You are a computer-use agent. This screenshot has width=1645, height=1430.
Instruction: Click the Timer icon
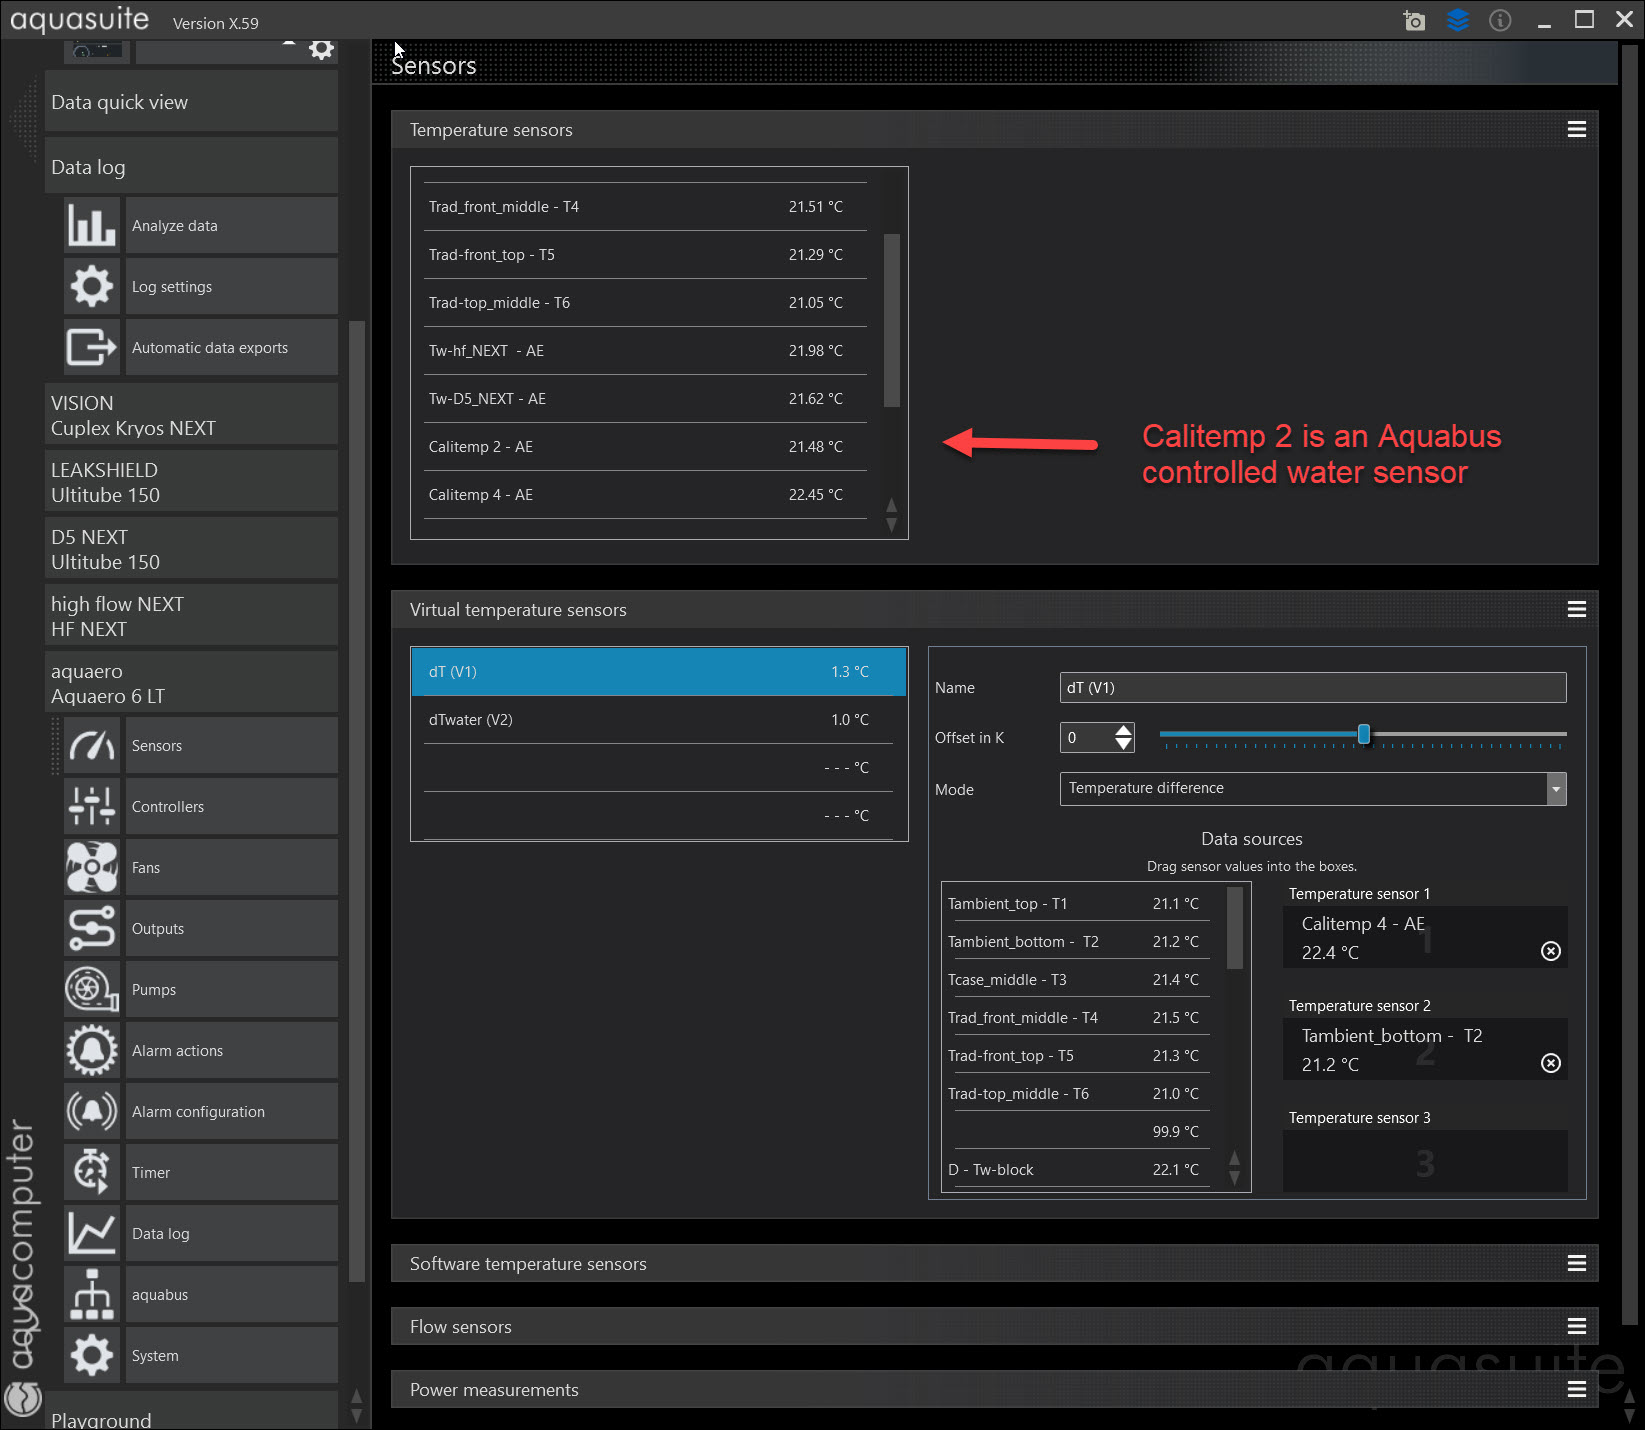[x=91, y=1173]
